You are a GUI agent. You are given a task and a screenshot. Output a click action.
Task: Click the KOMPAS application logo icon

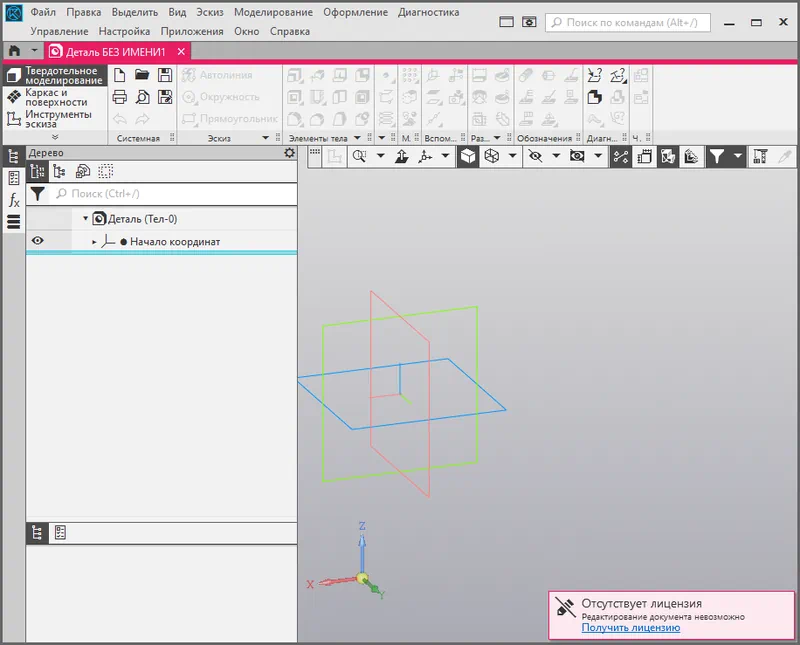pos(14,13)
